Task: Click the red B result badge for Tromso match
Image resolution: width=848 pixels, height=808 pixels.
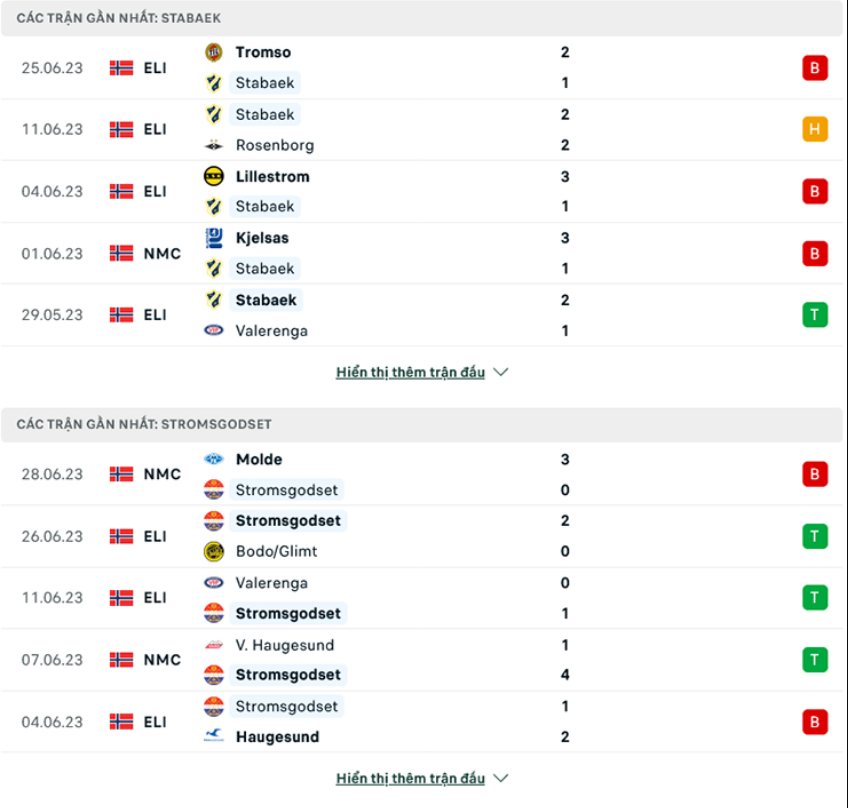Action: pos(815,67)
